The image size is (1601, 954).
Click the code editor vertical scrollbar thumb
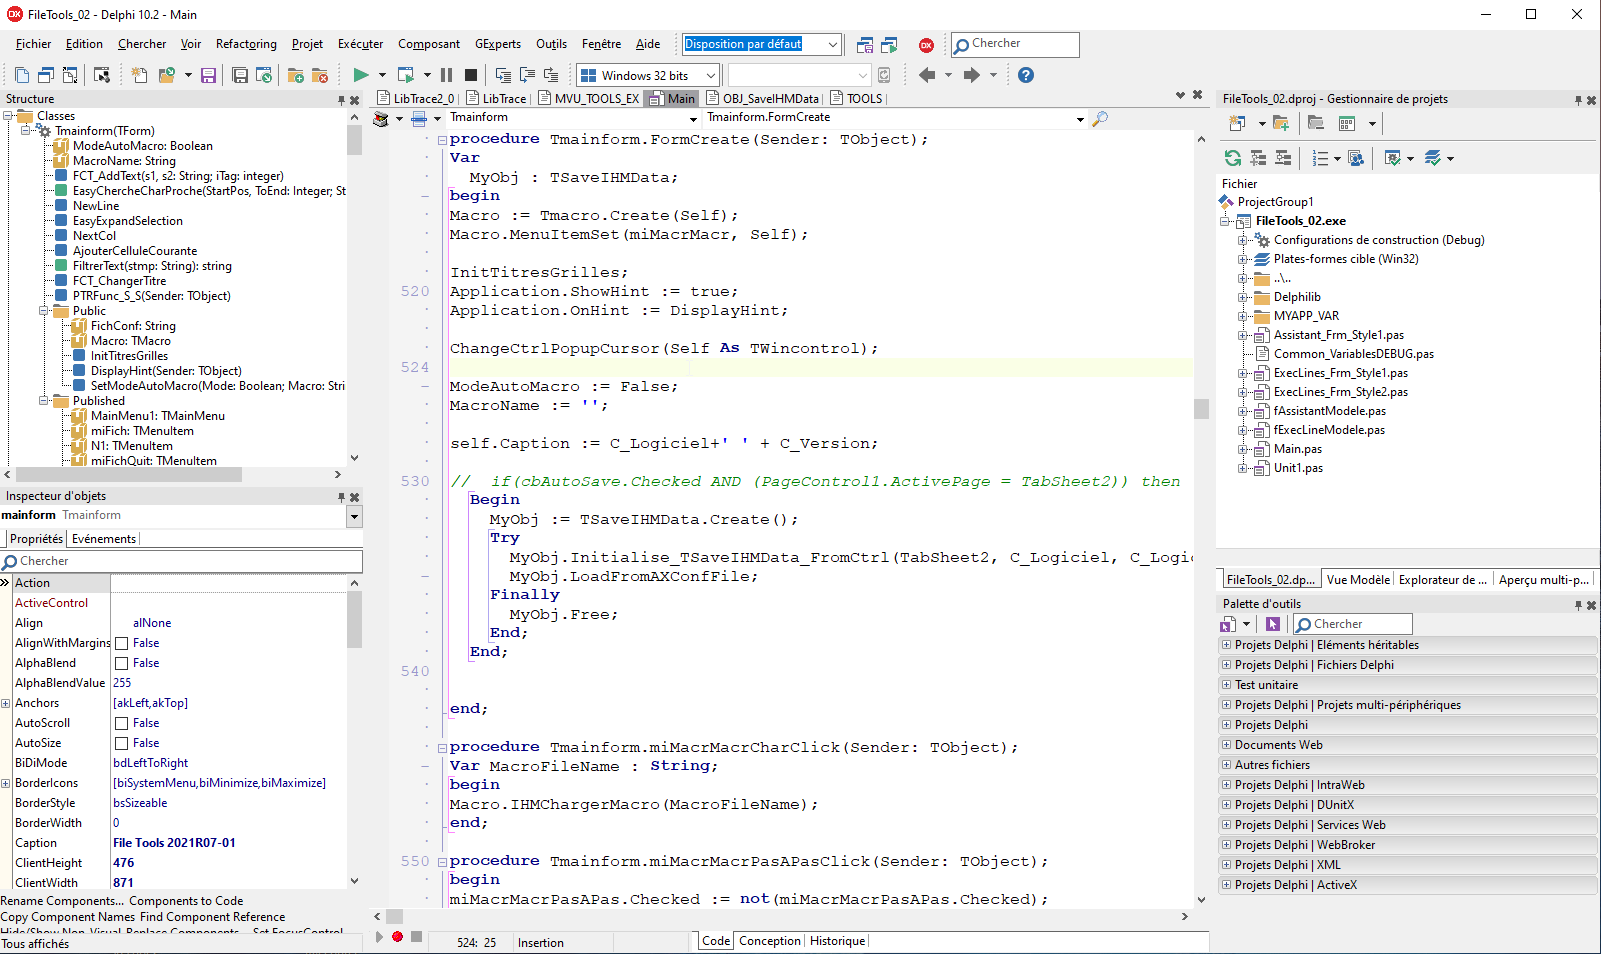(x=1201, y=409)
